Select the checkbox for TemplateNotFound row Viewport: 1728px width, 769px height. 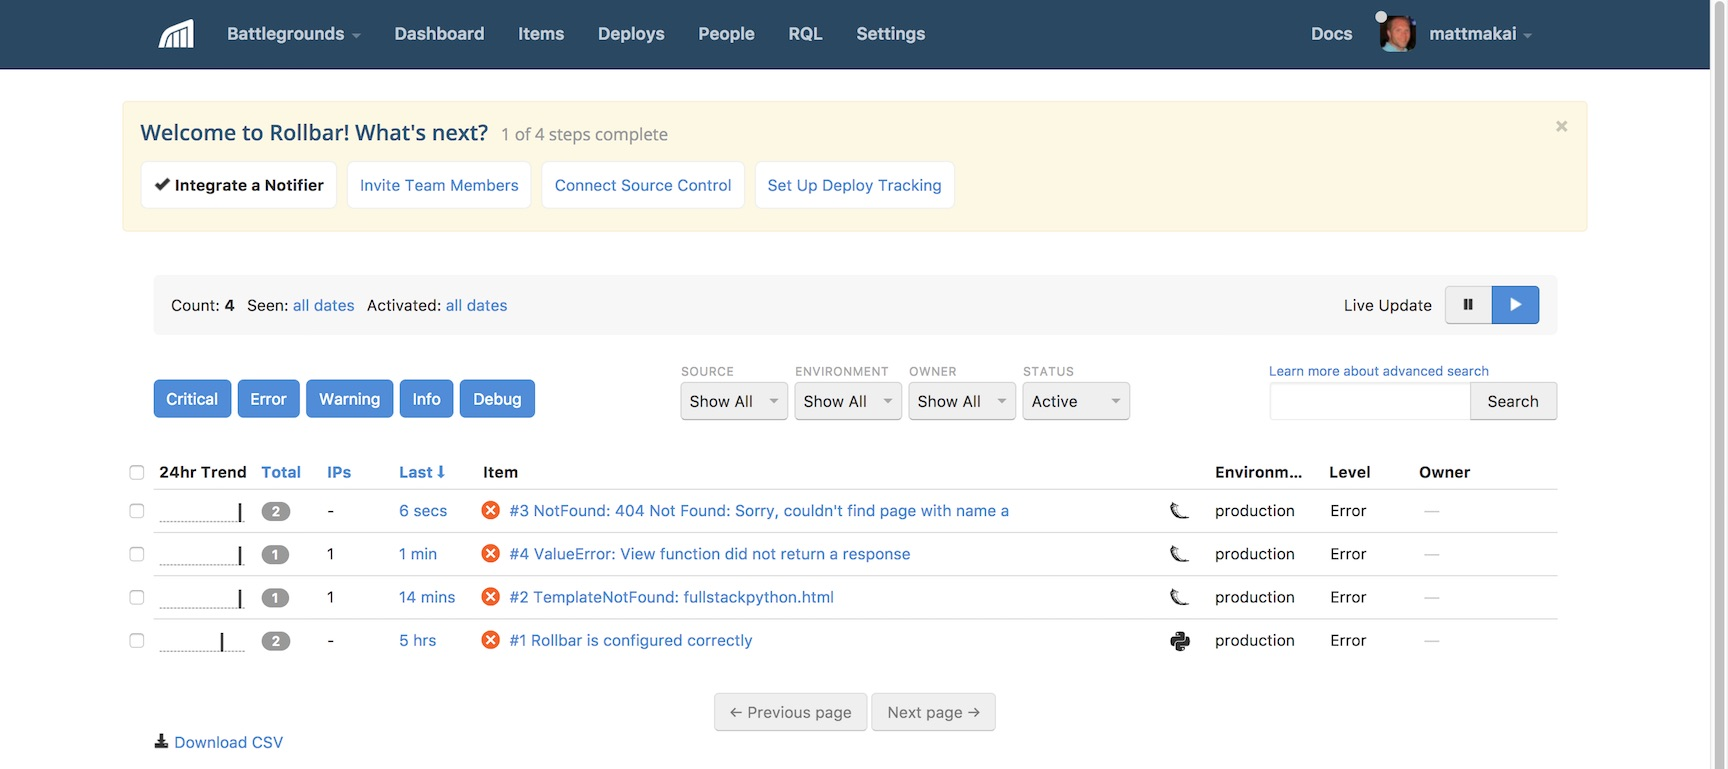tap(137, 598)
